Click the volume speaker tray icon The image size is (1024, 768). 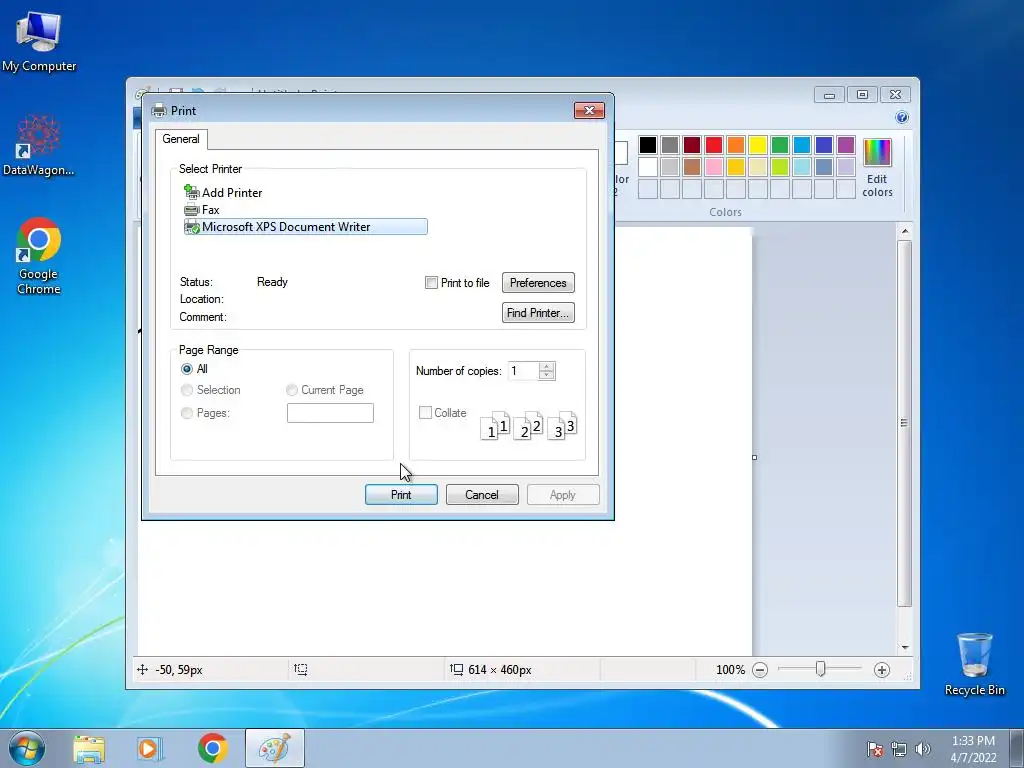pyautogui.click(x=923, y=749)
